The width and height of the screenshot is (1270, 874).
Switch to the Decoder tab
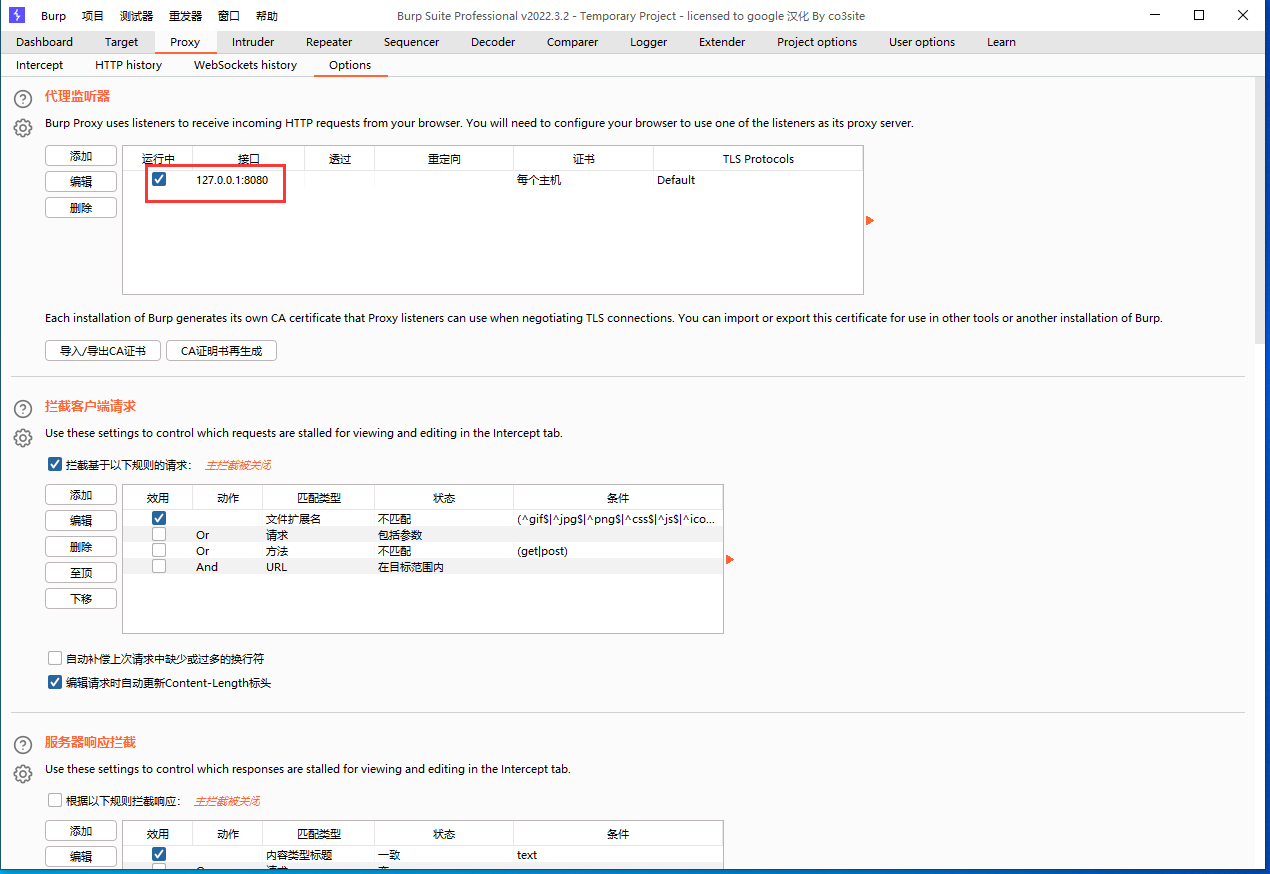coord(493,42)
